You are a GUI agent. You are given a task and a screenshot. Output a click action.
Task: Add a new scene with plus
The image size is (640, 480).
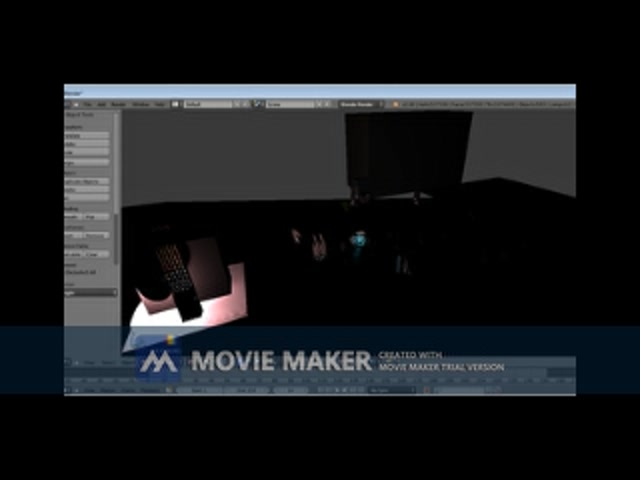click(320, 104)
